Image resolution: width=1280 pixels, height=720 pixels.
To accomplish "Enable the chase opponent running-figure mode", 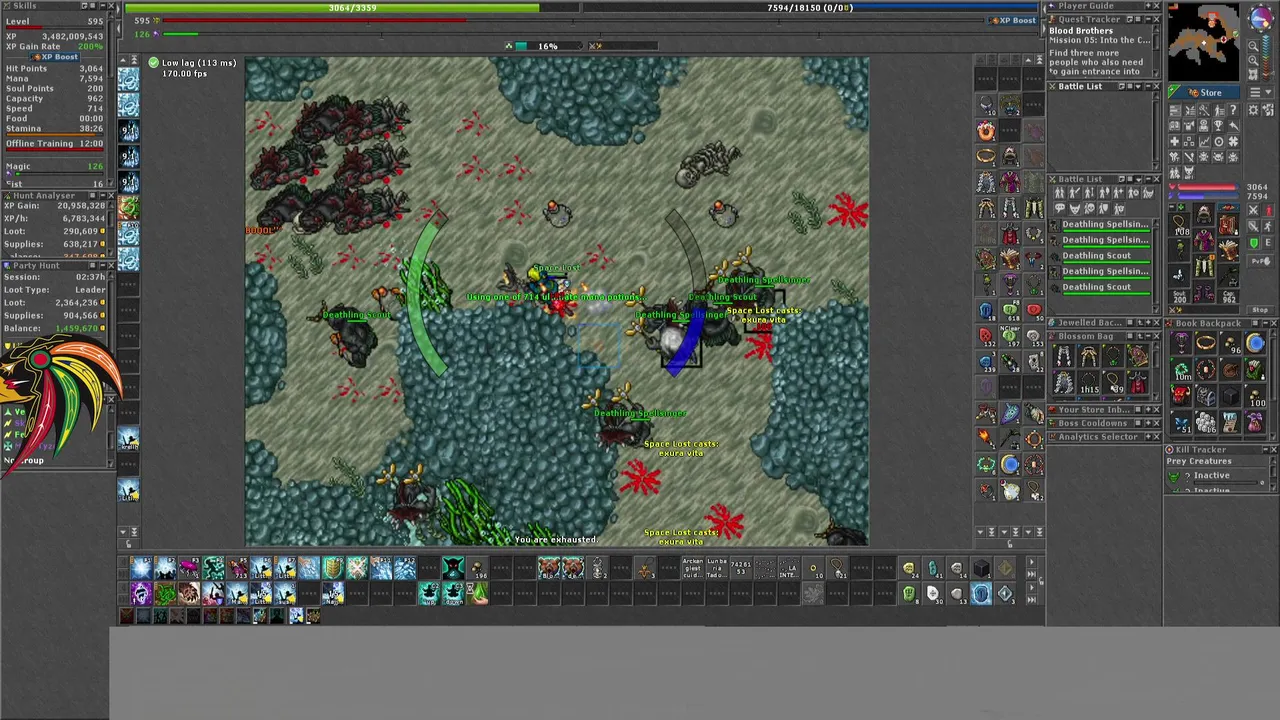I will click(1268, 227).
